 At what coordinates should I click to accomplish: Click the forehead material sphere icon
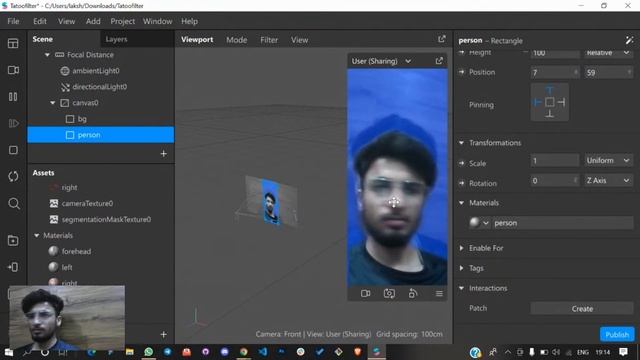tap(53, 251)
